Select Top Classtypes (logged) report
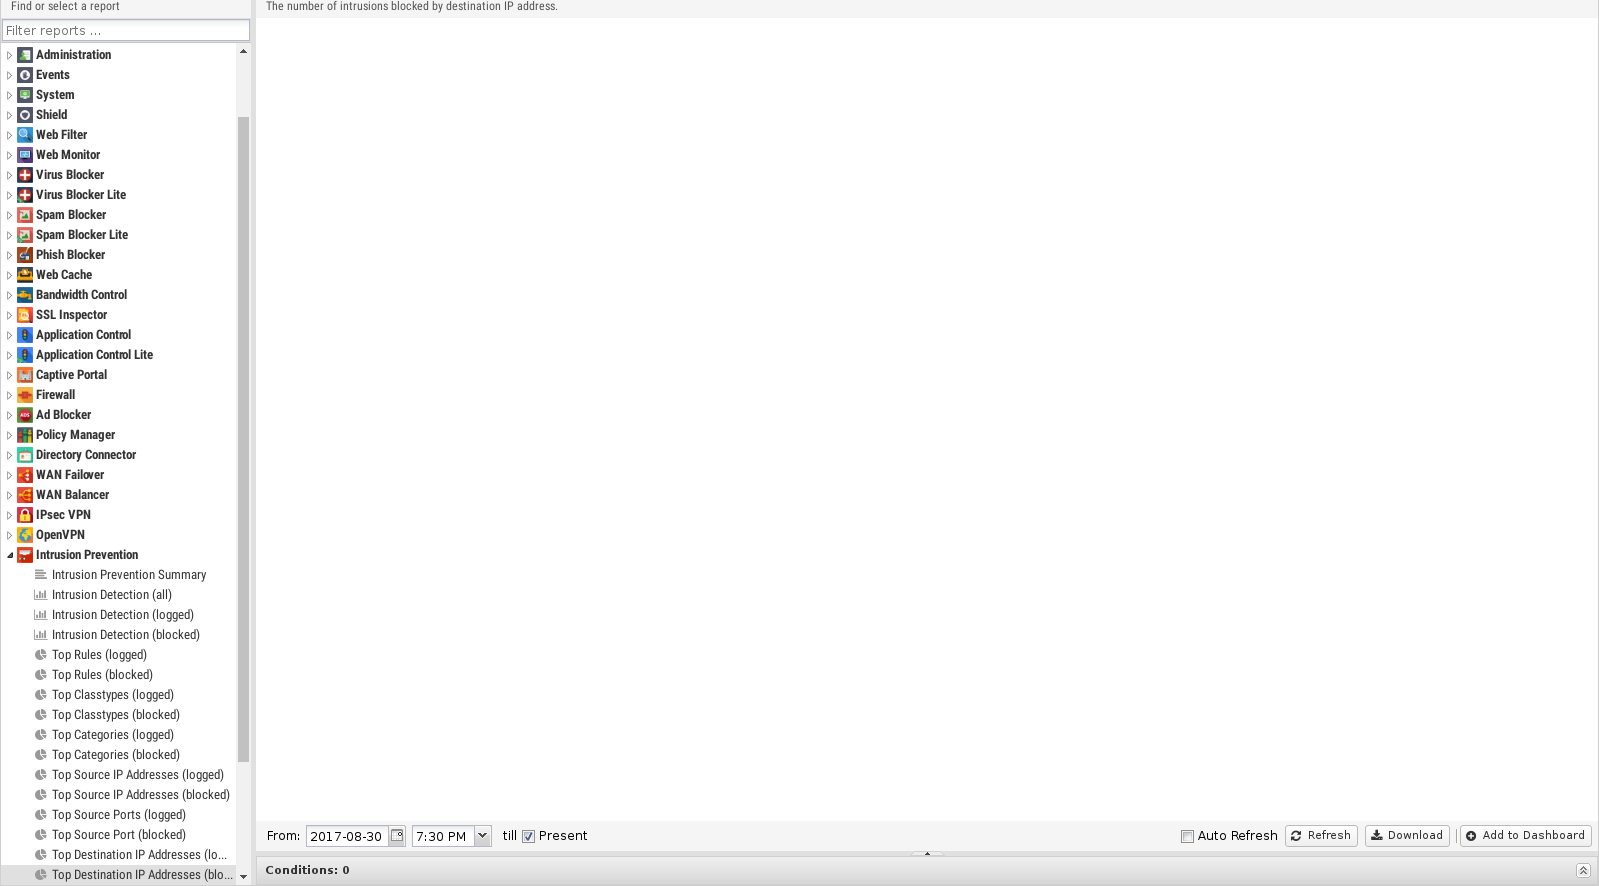The width and height of the screenshot is (1599, 886). (x=113, y=695)
